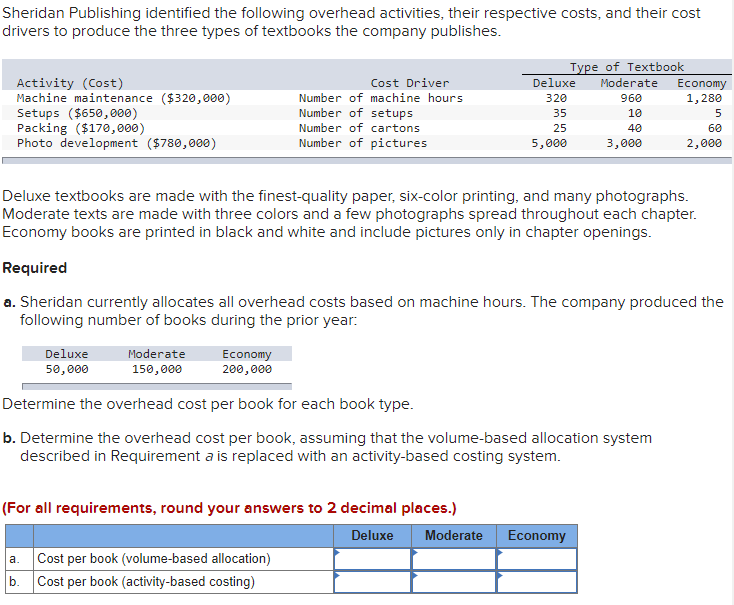Click the 150,000 Moderate books produced value
Screen dimensions: 734x605
point(157,369)
